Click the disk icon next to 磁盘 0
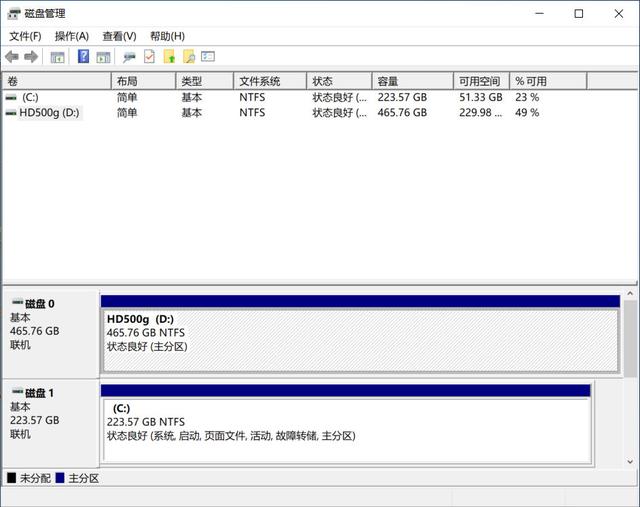This screenshot has width=640, height=507. point(17,302)
